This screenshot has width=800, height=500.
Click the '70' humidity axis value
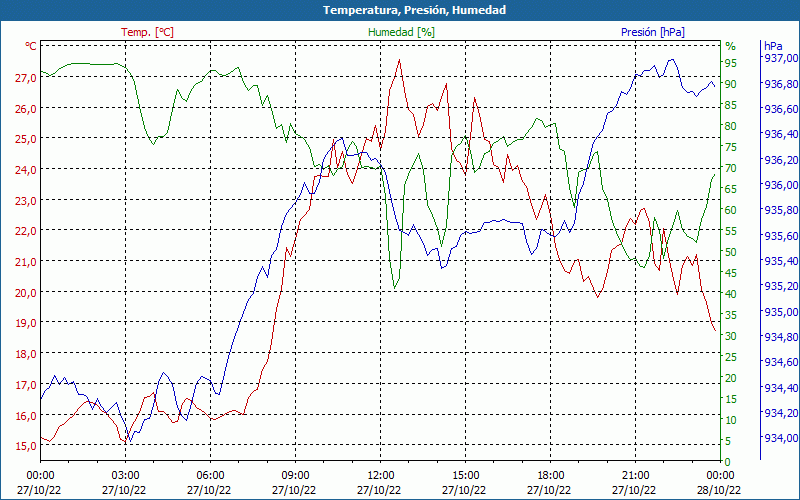pyautogui.click(x=731, y=168)
